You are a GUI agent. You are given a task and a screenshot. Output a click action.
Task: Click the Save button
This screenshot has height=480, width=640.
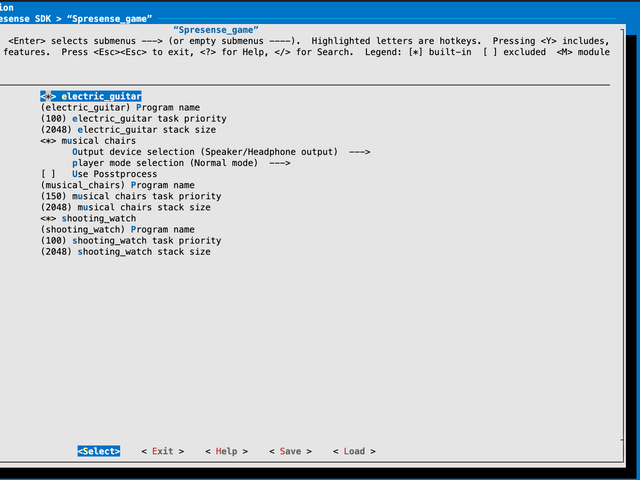coord(290,451)
